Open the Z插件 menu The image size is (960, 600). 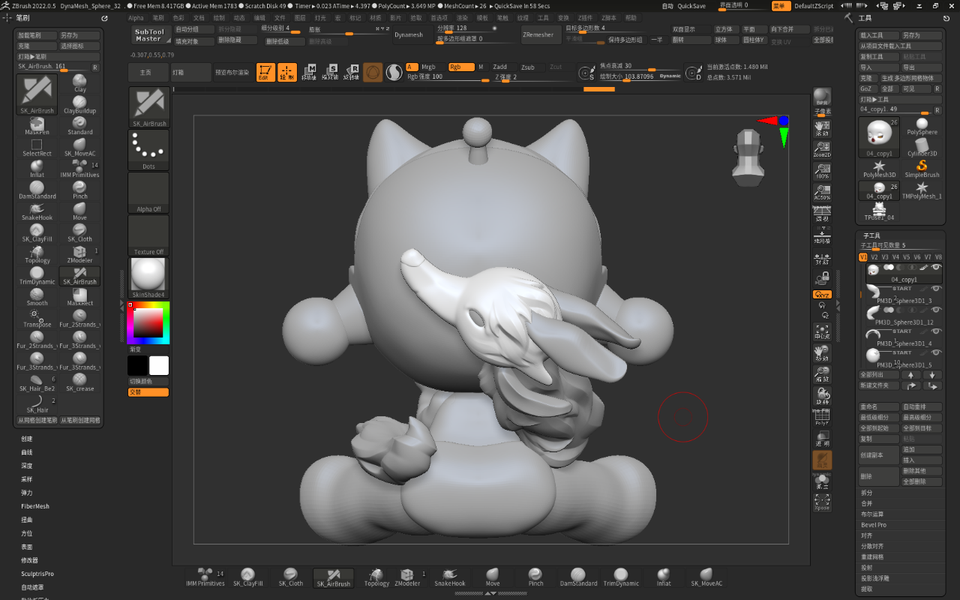pyautogui.click(x=585, y=18)
